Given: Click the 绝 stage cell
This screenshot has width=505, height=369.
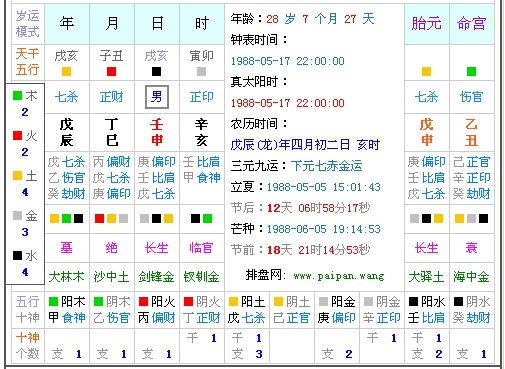Looking at the screenshot, I should click(112, 248).
